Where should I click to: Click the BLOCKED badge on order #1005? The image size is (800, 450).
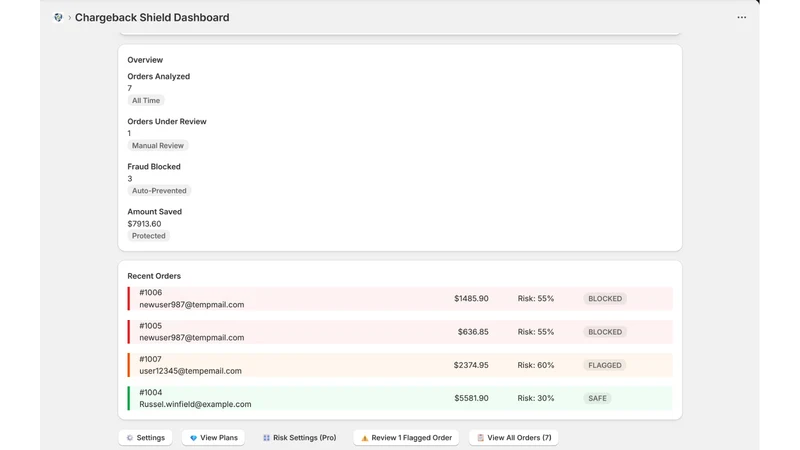click(x=605, y=332)
